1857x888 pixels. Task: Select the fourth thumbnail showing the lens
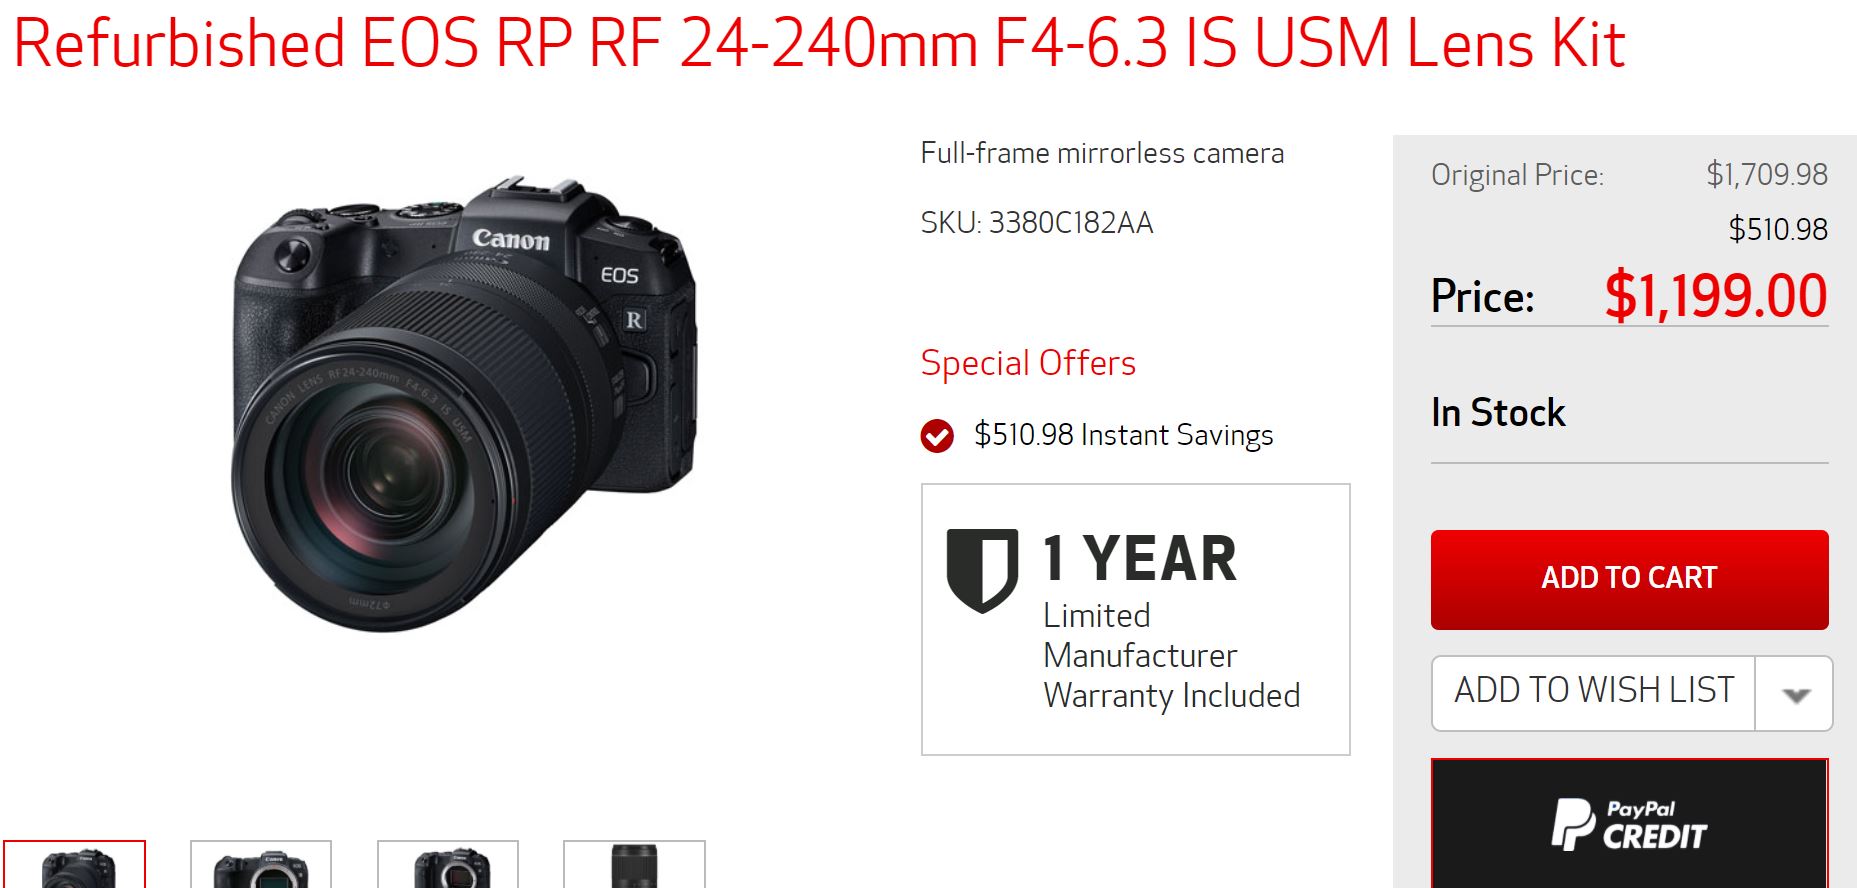[x=634, y=865]
